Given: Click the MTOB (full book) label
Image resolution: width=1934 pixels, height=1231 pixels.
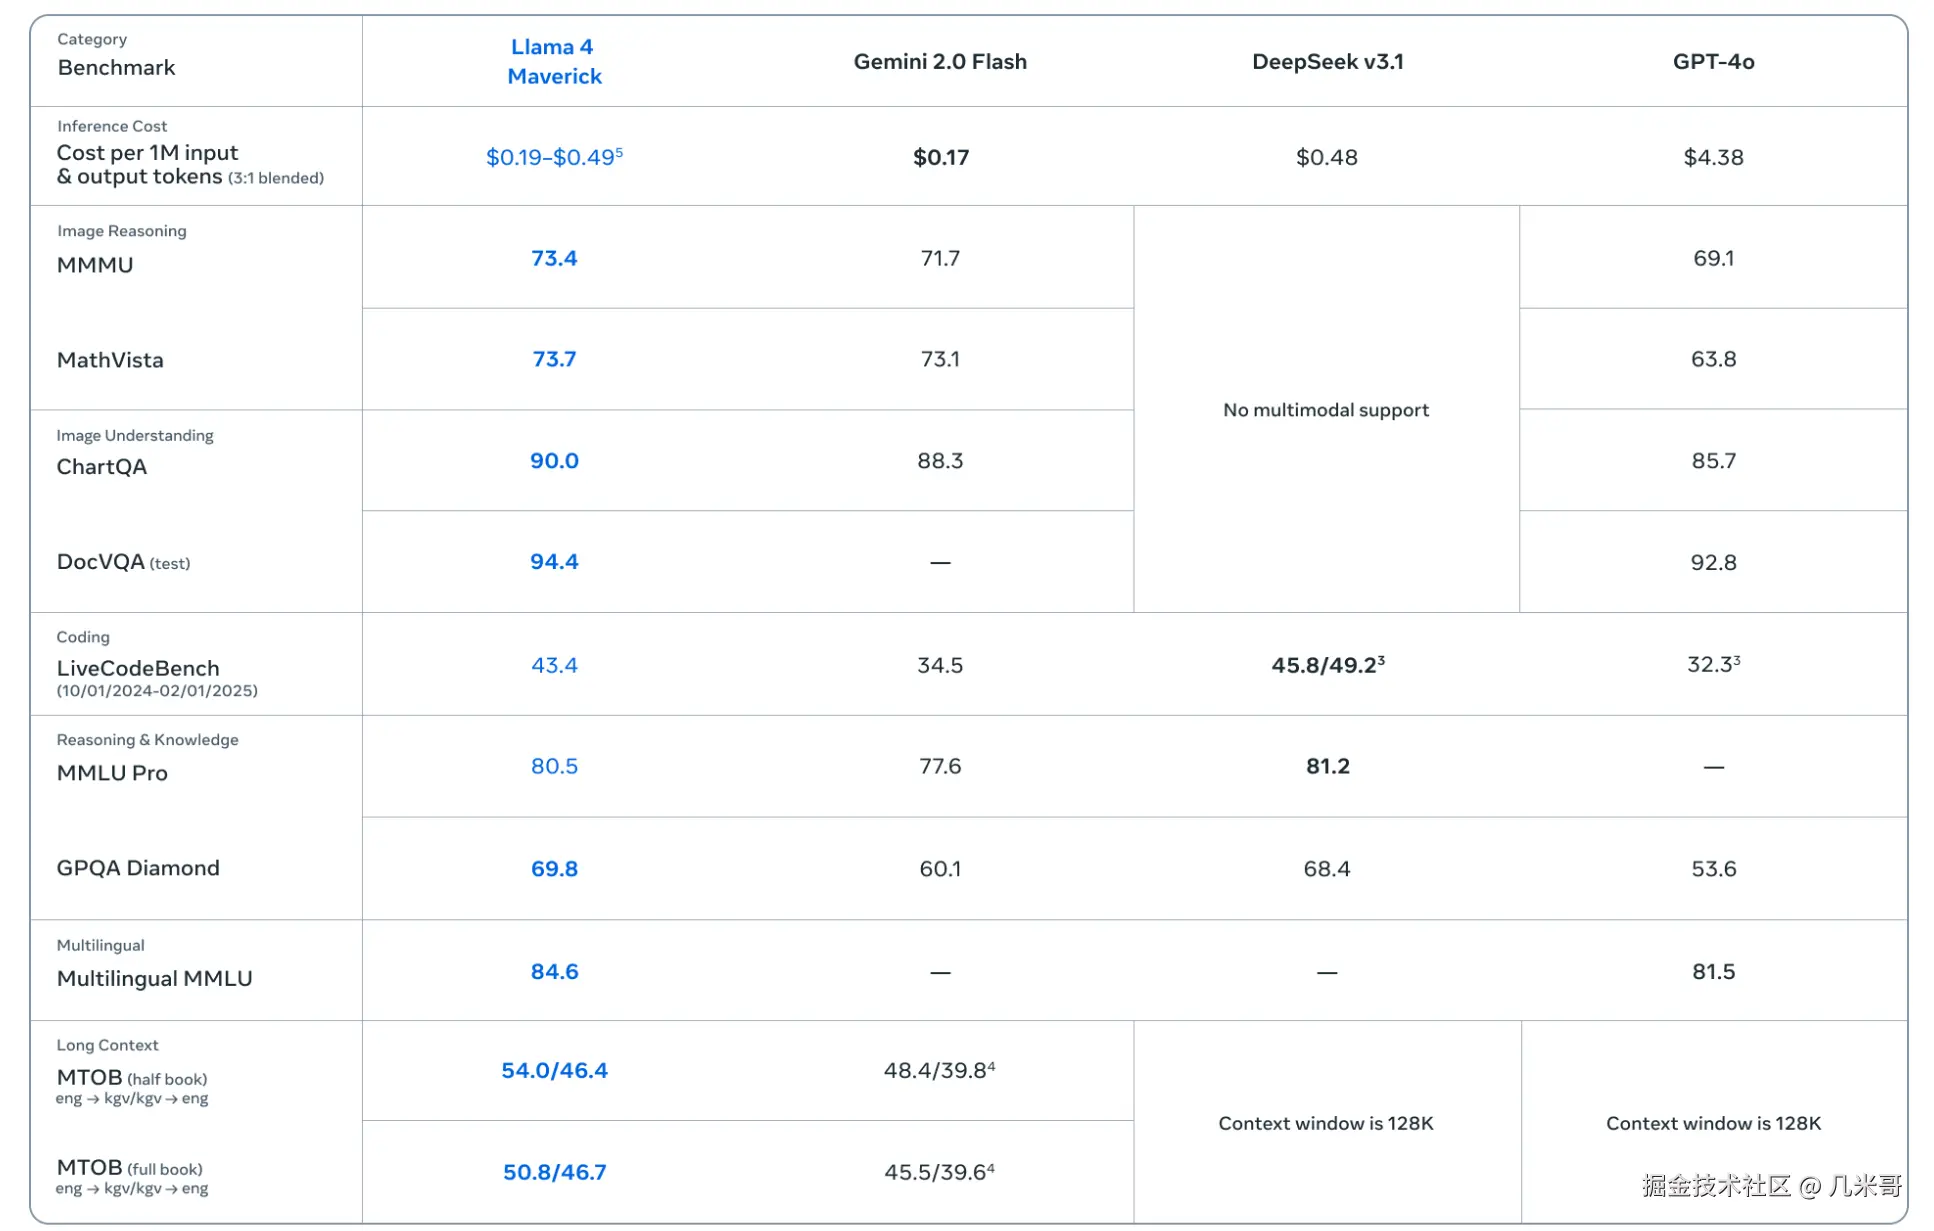Looking at the screenshot, I should tap(129, 1168).
